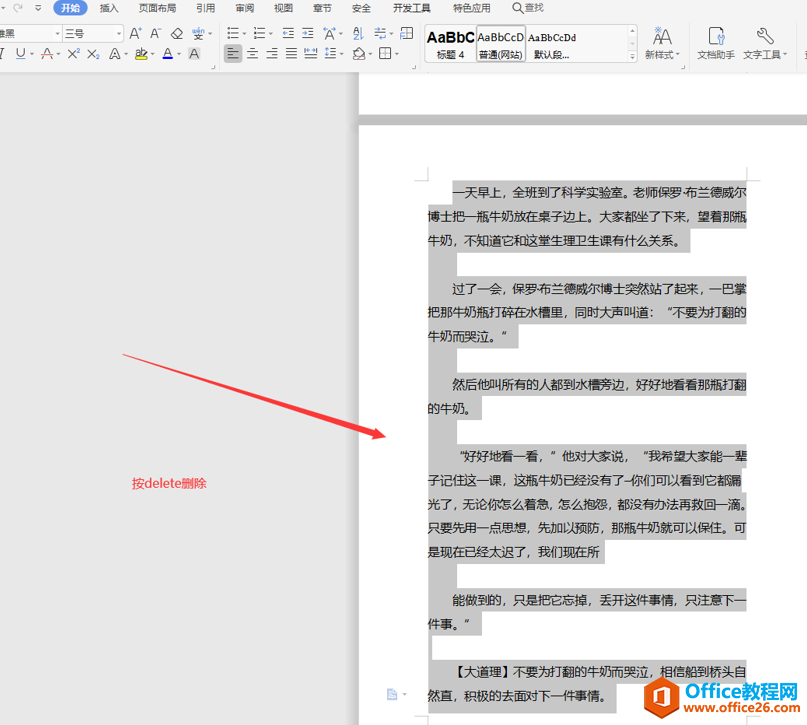Click the numbered list icon

[x=259, y=34]
